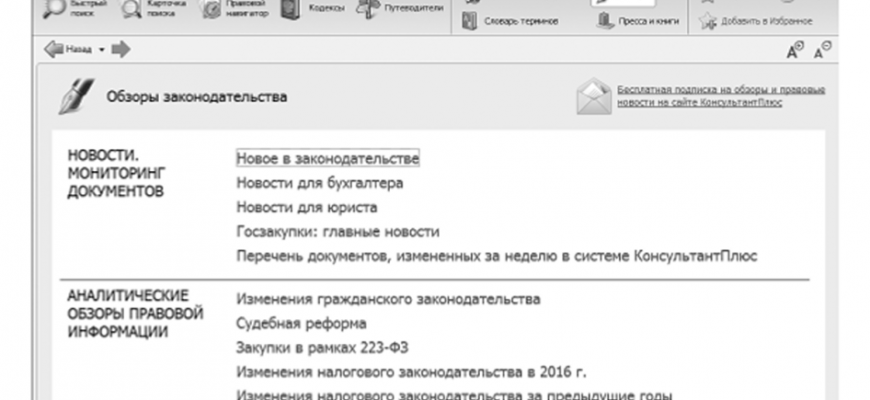Open Новости для юриста
The width and height of the screenshot is (870, 400).
coord(307,207)
